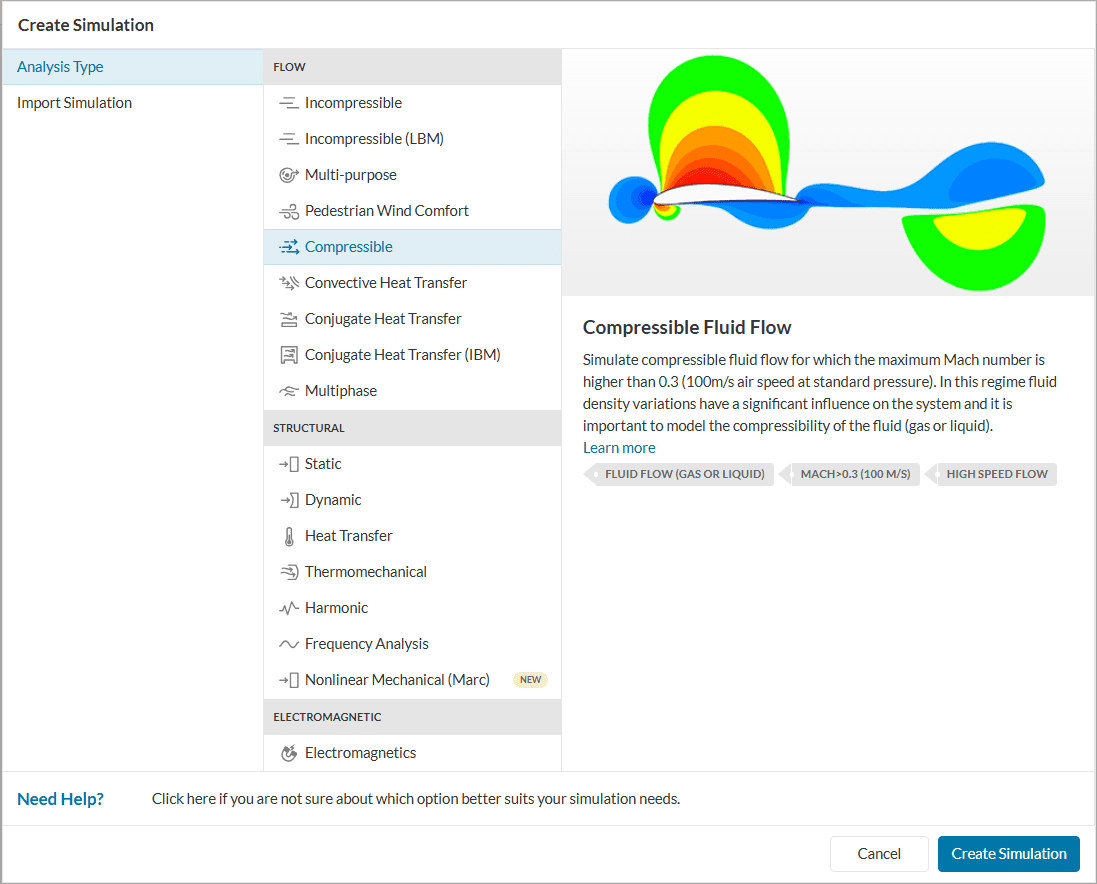The width and height of the screenshot is (1097, 884).
Task: Click the Multi-purpose analysis icon
Action: coord(286,174)
